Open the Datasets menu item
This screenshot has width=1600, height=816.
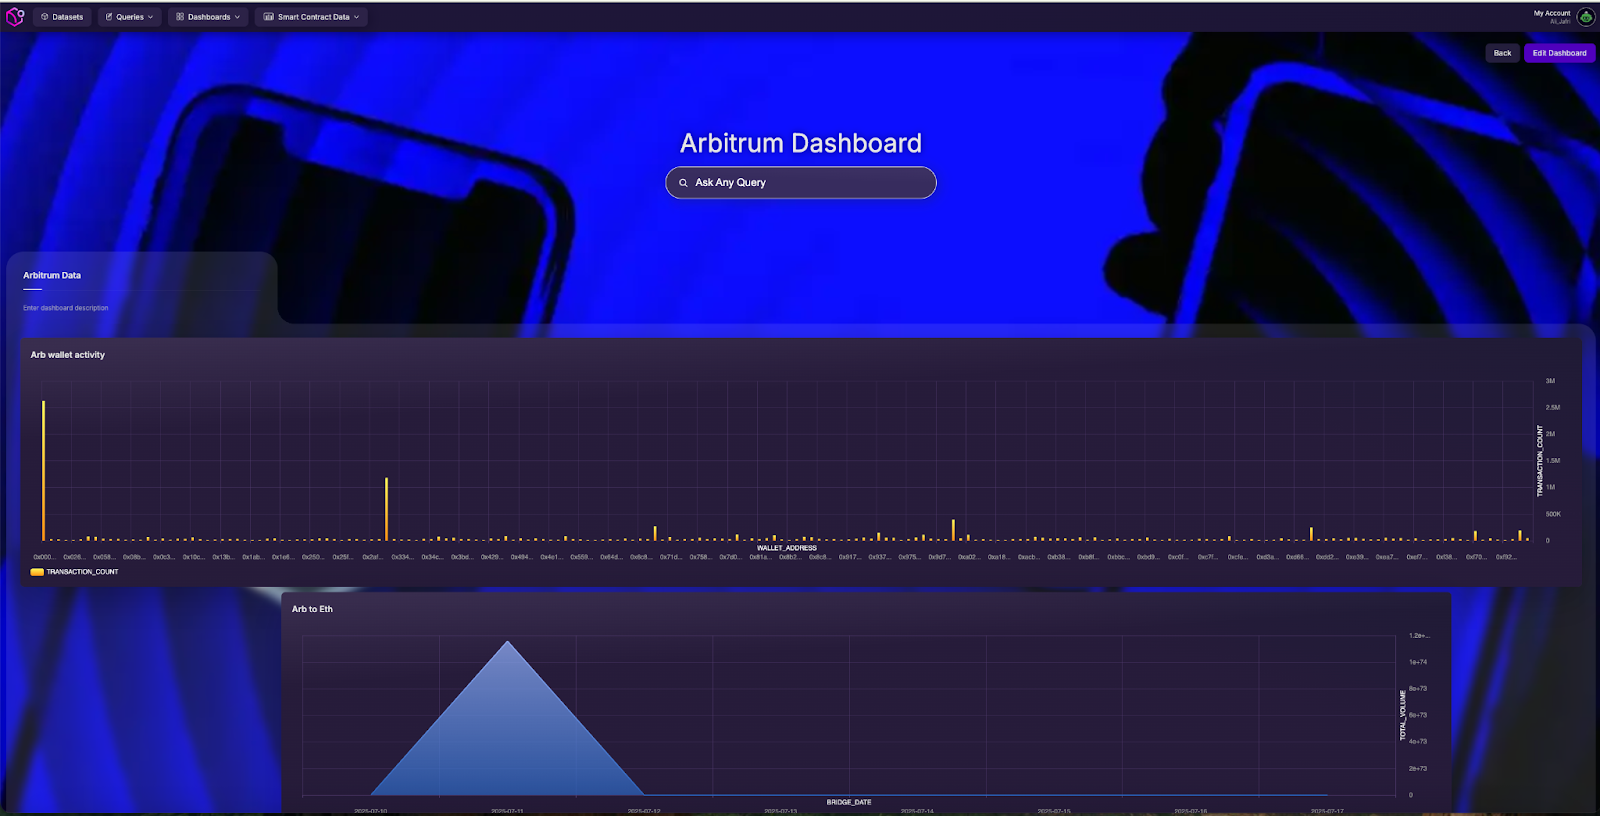(x=62, y=17)
